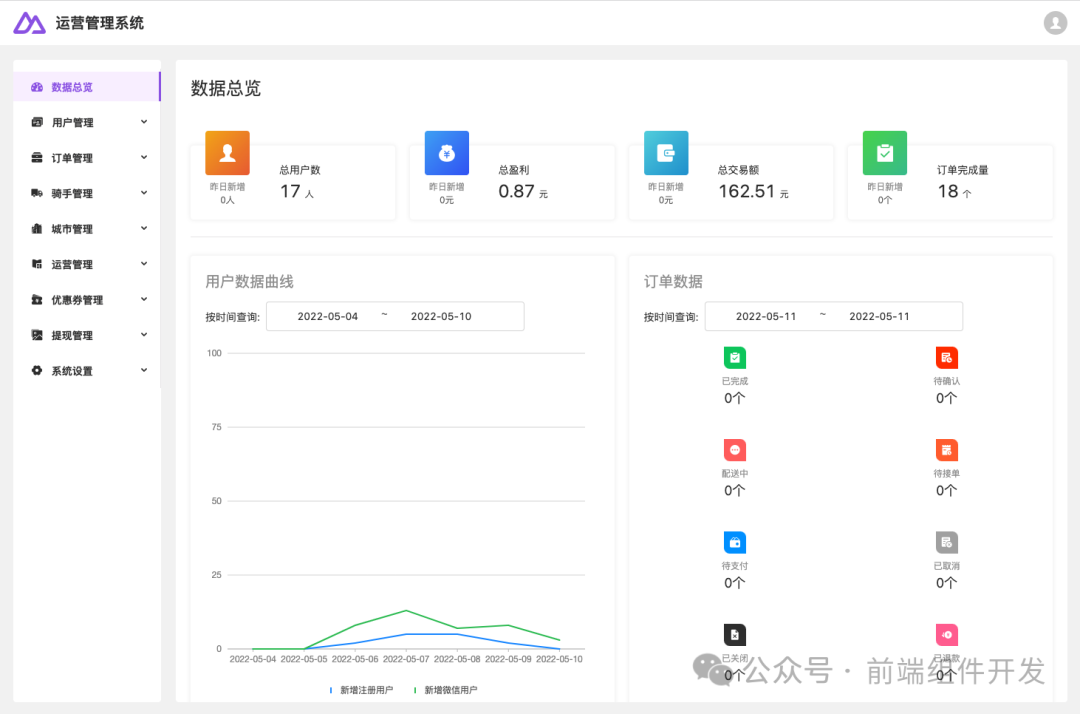Click the 订单完成量 checklist icon
The width and height of the screenshot is (1080, 714).
[885, 152]
